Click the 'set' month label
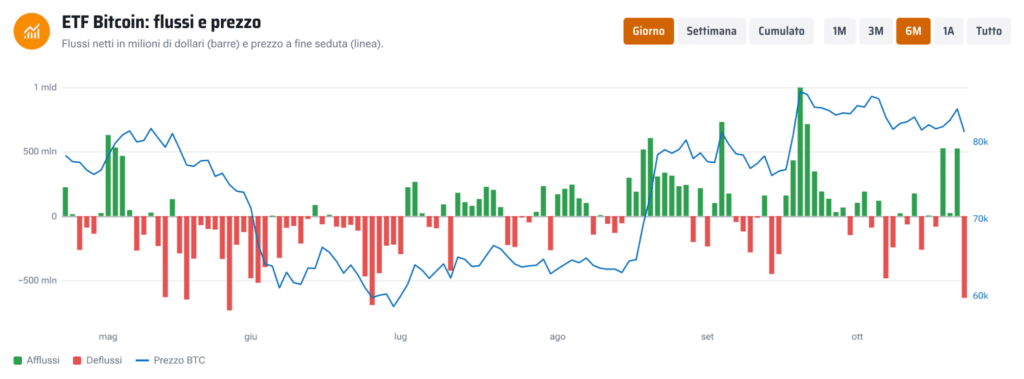The width and height of the screenshot is (1024, 379). (707, 337)
